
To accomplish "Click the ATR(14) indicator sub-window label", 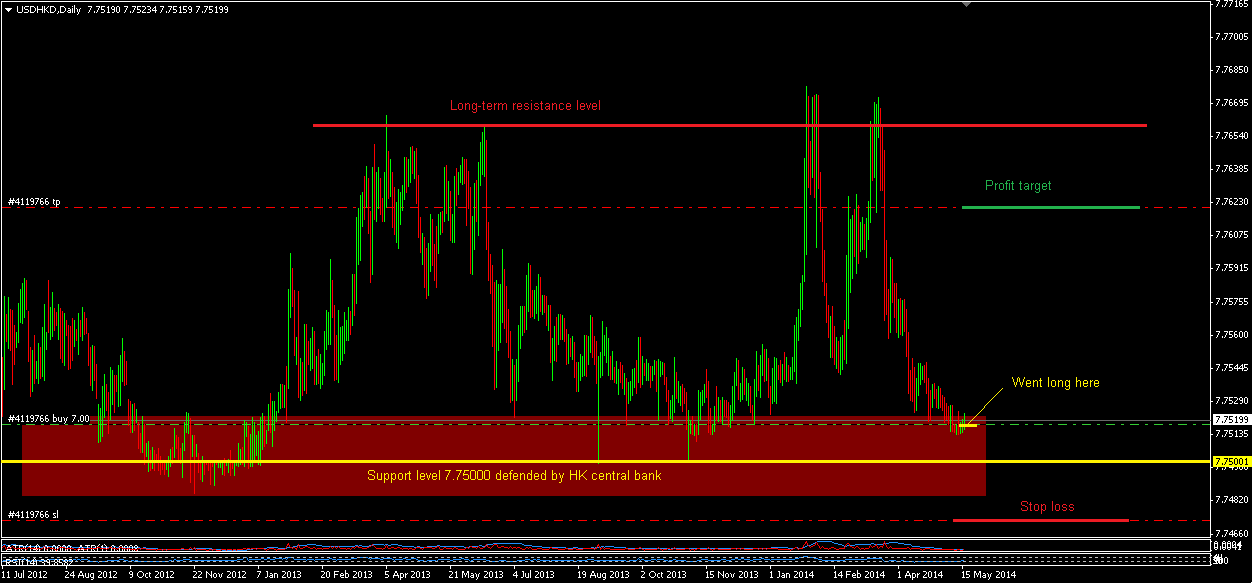I will 71,548.
